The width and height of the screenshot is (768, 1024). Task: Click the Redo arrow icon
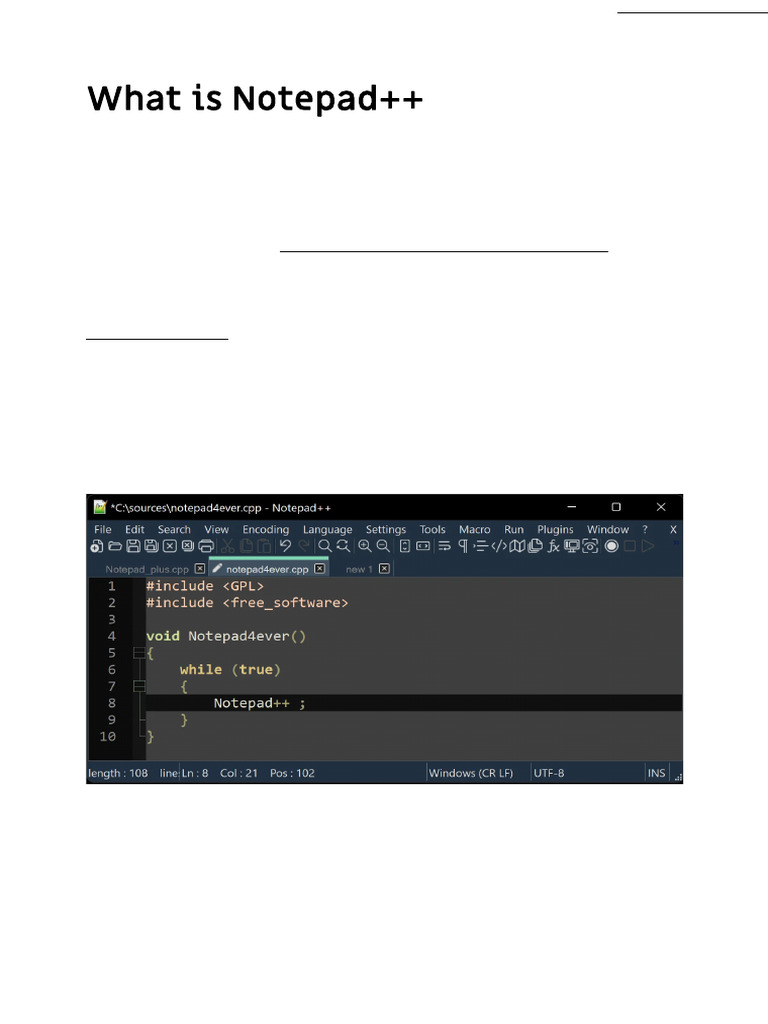coord(304,546)
